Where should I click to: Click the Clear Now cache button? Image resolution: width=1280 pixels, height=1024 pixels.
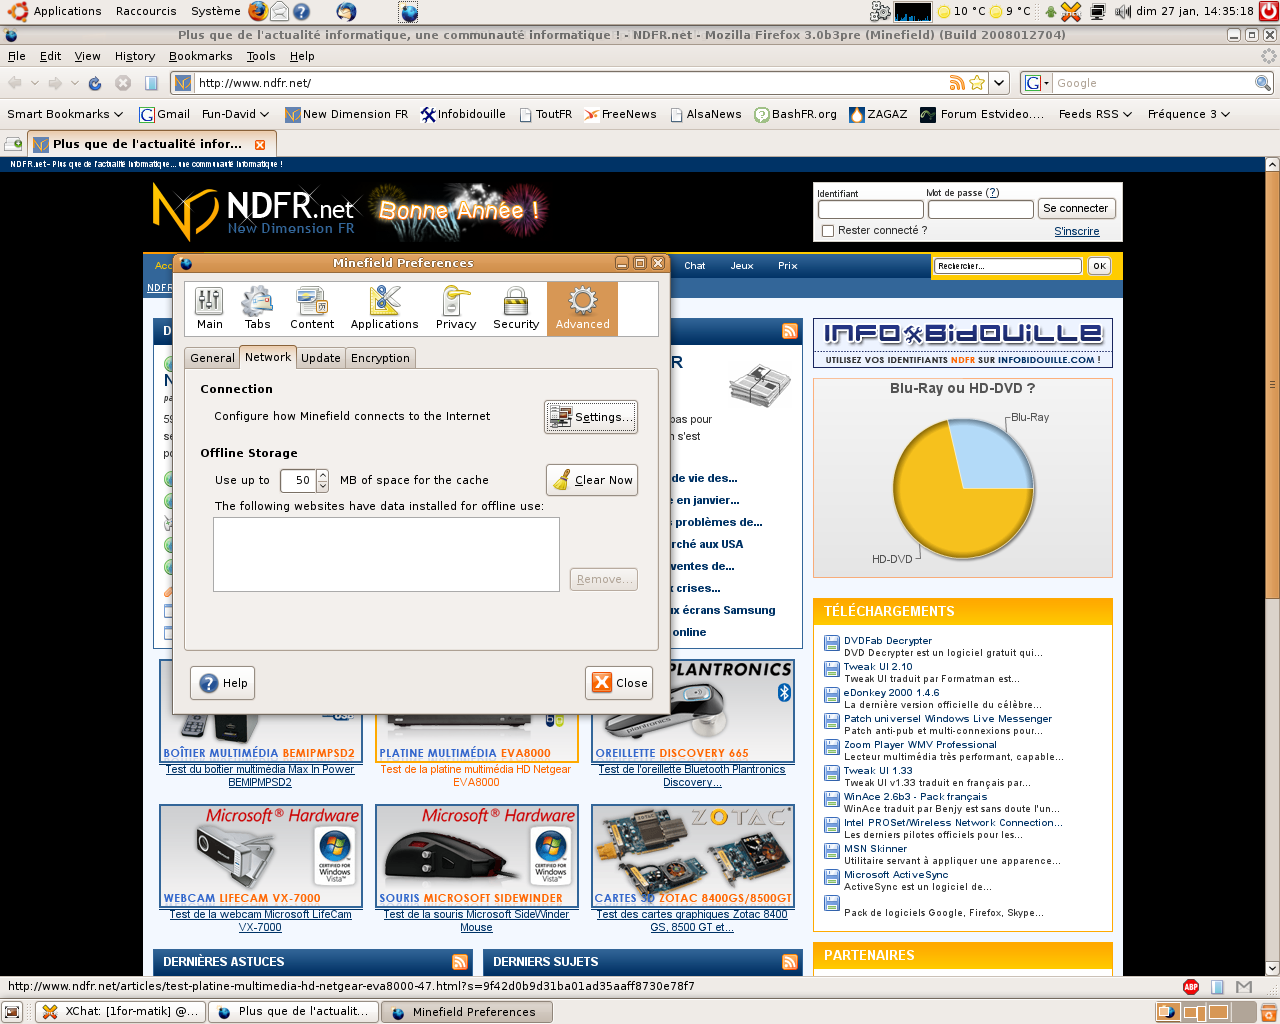tap(592, 480)
